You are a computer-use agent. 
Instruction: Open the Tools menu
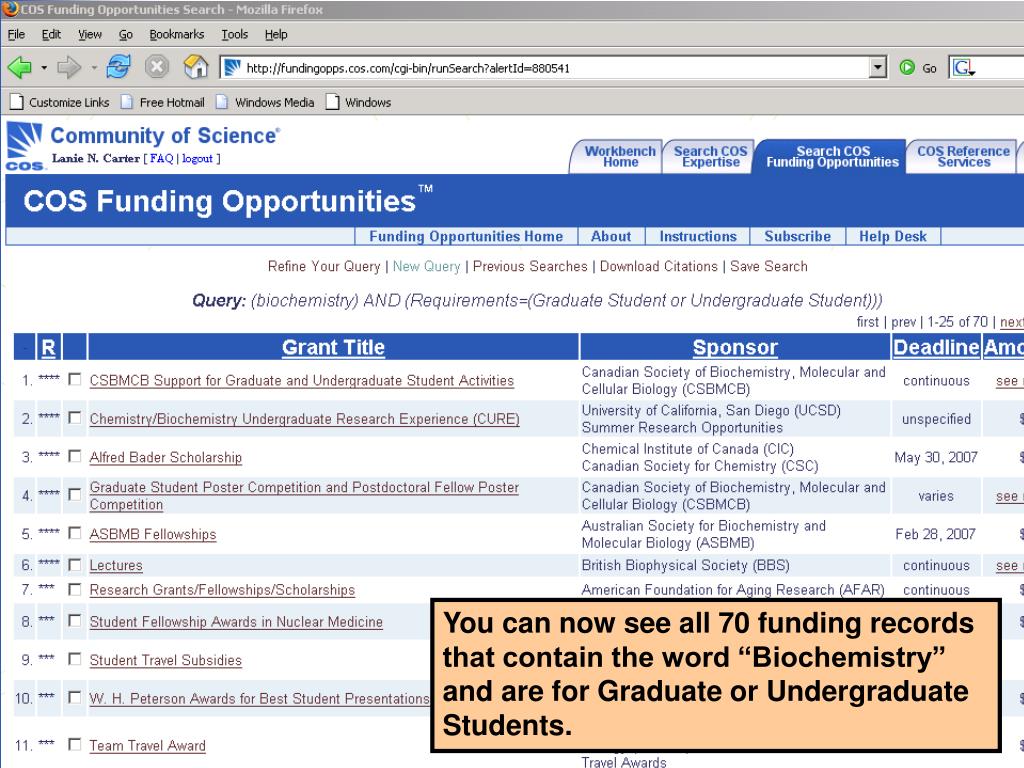(234, 35)
